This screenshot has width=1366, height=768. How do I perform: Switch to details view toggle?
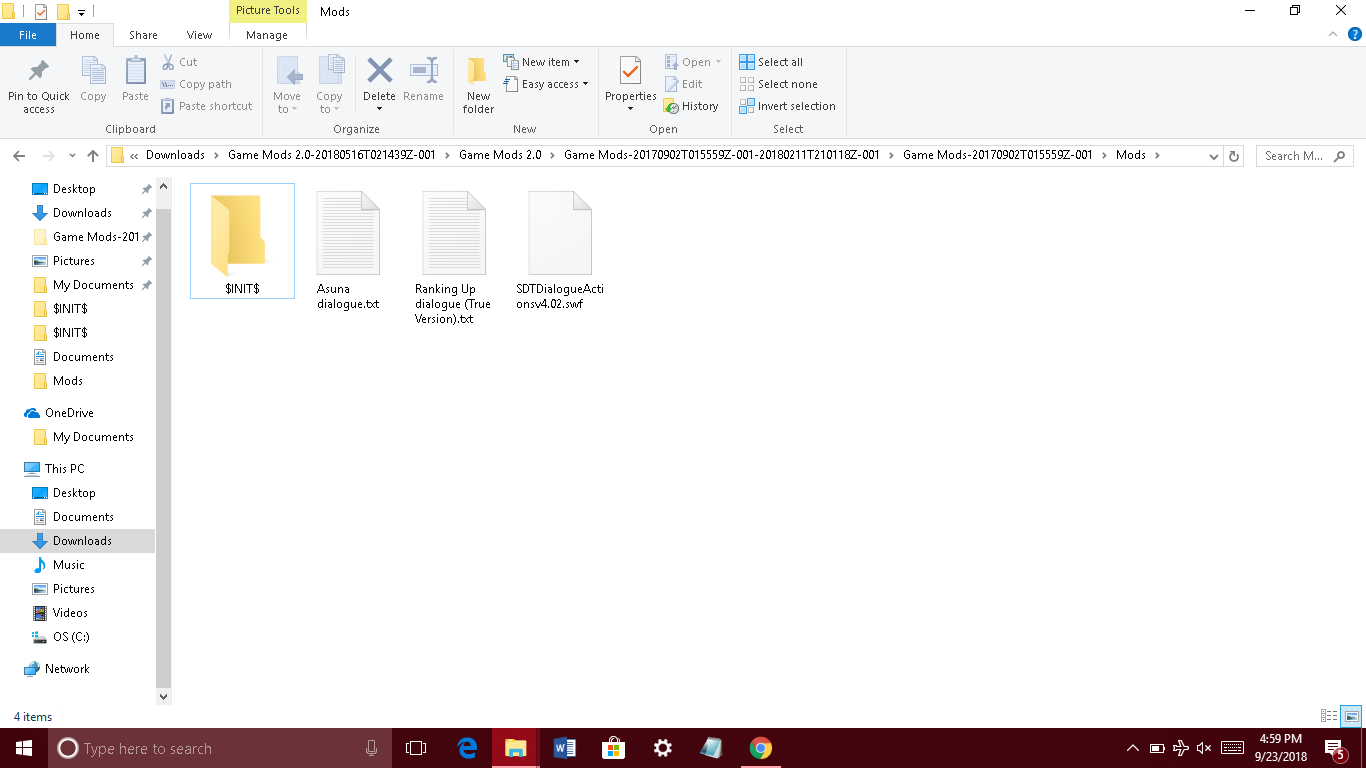pos(1329,716)
